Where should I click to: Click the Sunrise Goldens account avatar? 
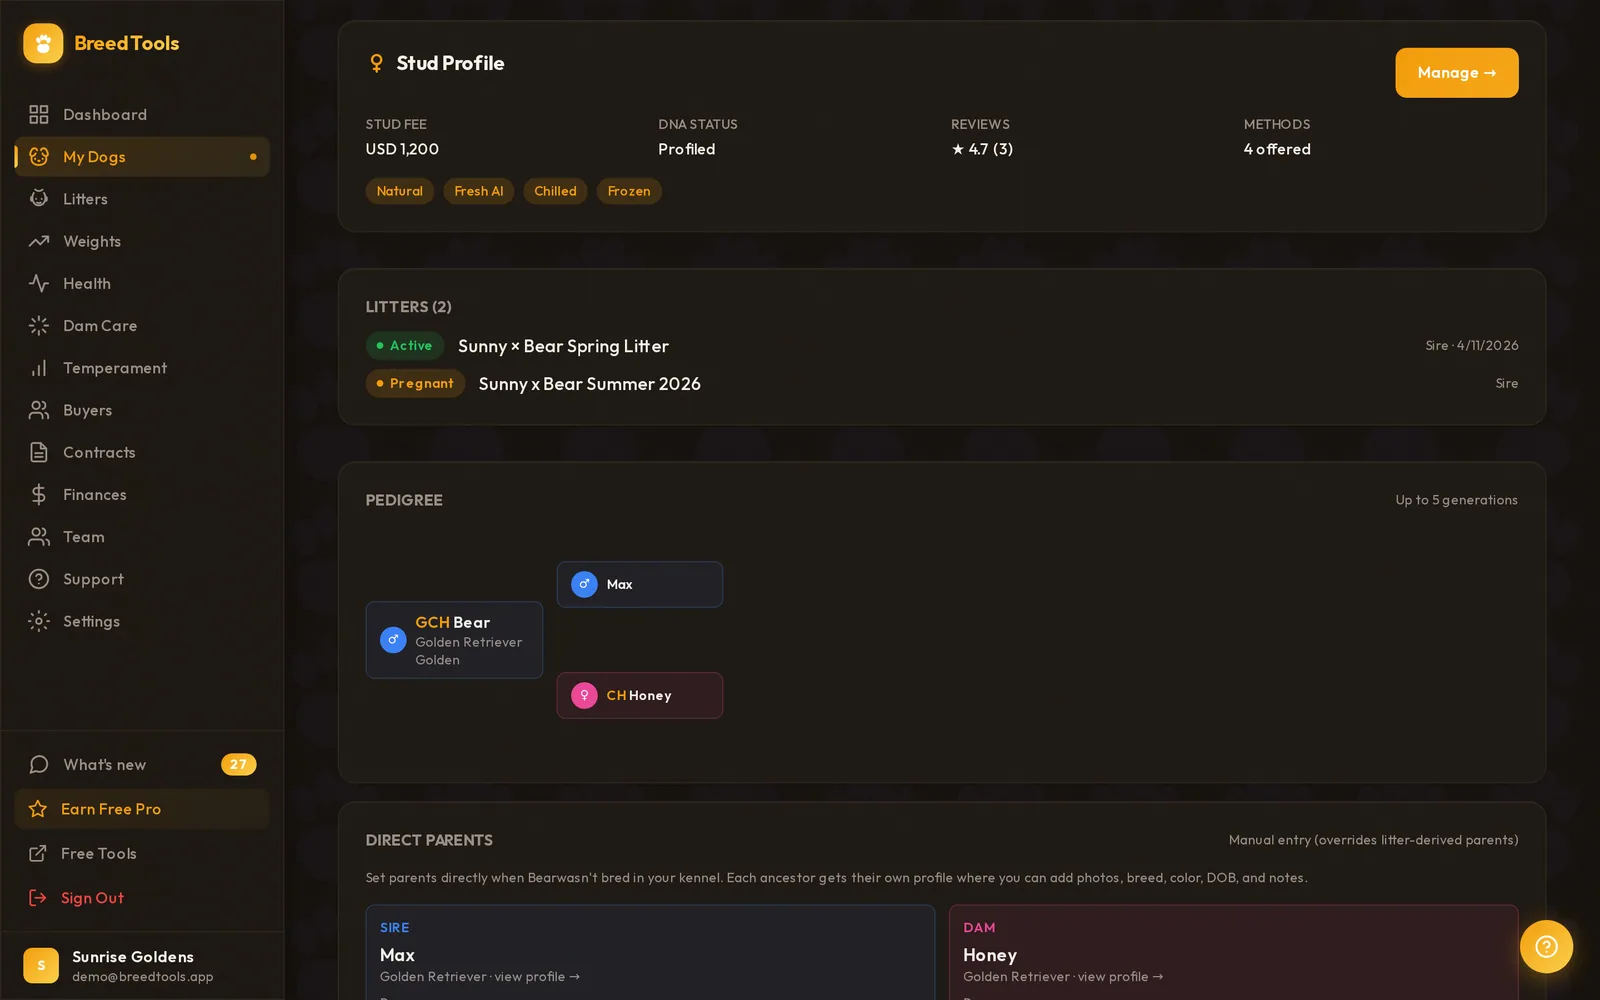[x=41, y=965]
